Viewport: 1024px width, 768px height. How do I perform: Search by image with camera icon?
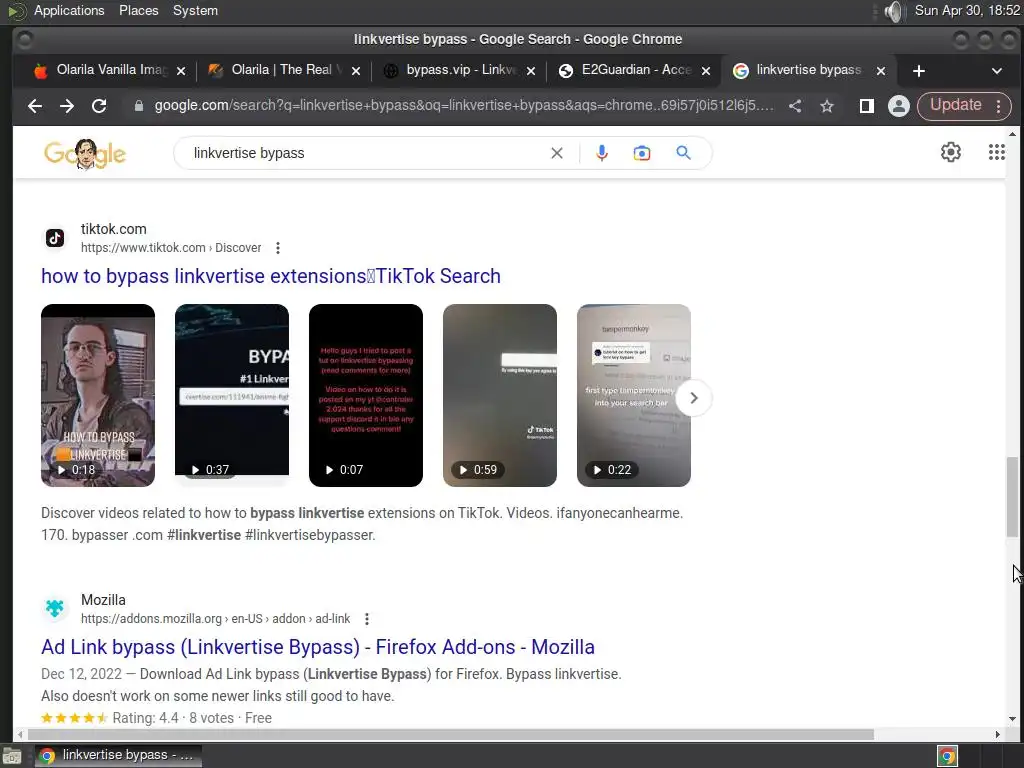click(642, 153)
